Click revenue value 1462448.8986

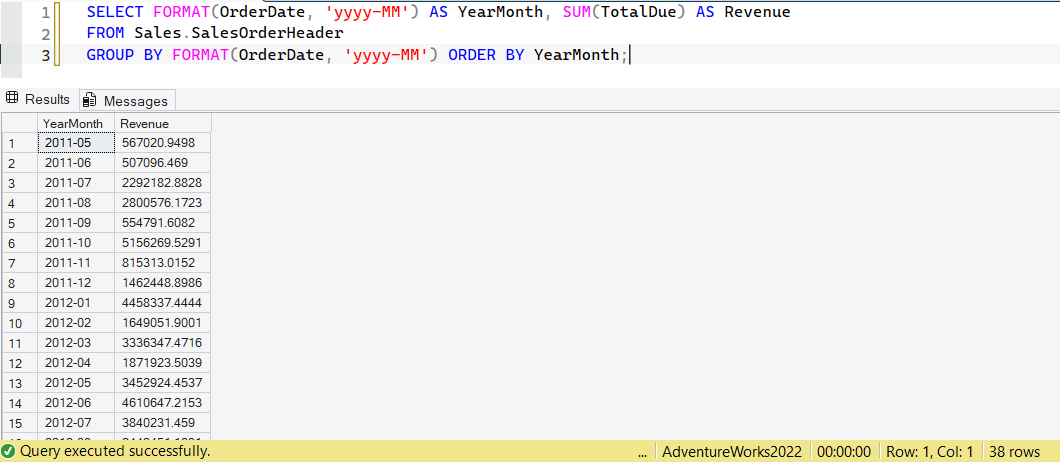[x=162, y=282]
